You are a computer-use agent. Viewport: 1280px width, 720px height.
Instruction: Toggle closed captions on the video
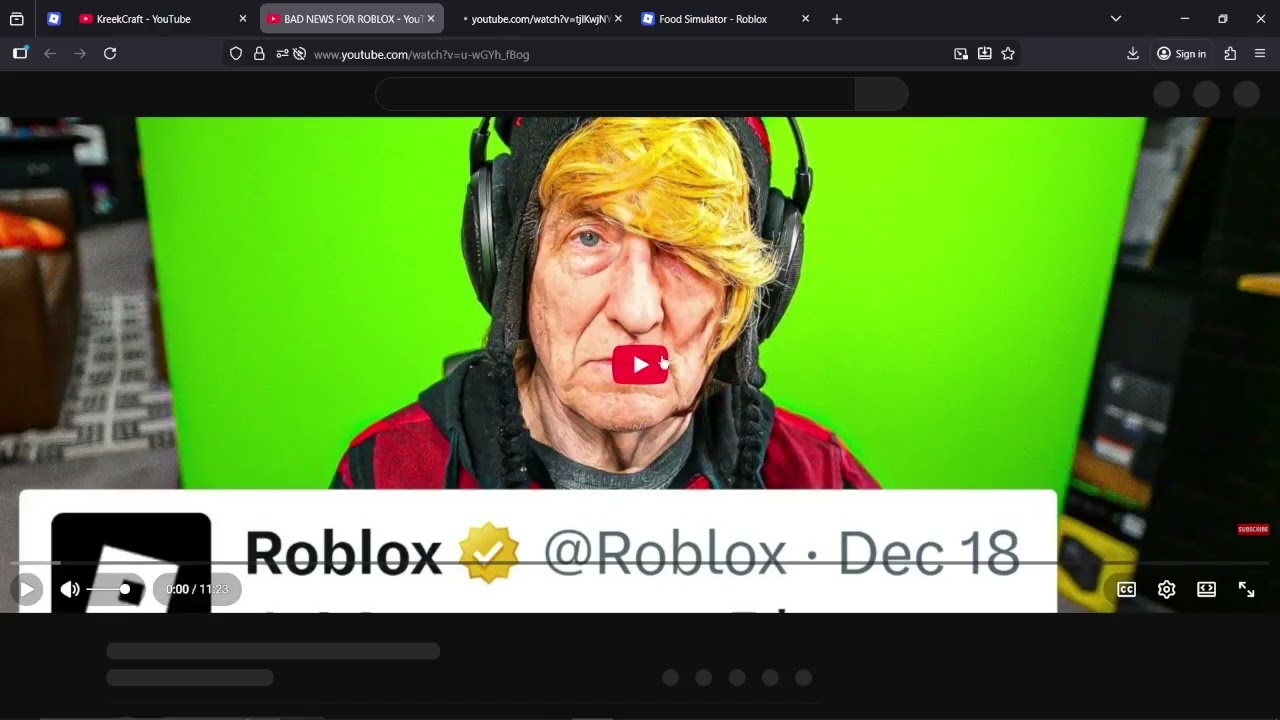click(1126, 589)
